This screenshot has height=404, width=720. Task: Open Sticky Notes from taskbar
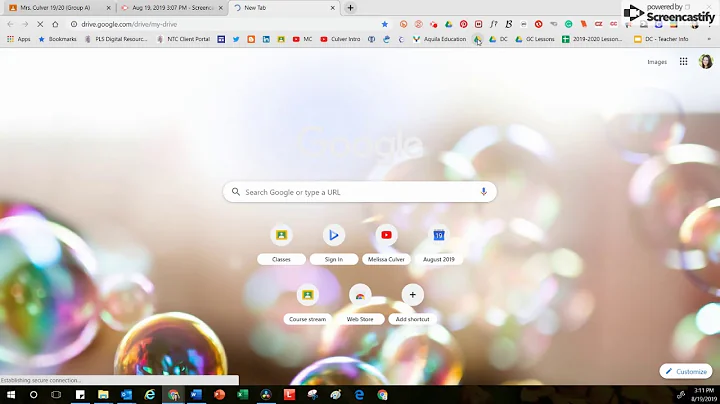pos(80,395)
